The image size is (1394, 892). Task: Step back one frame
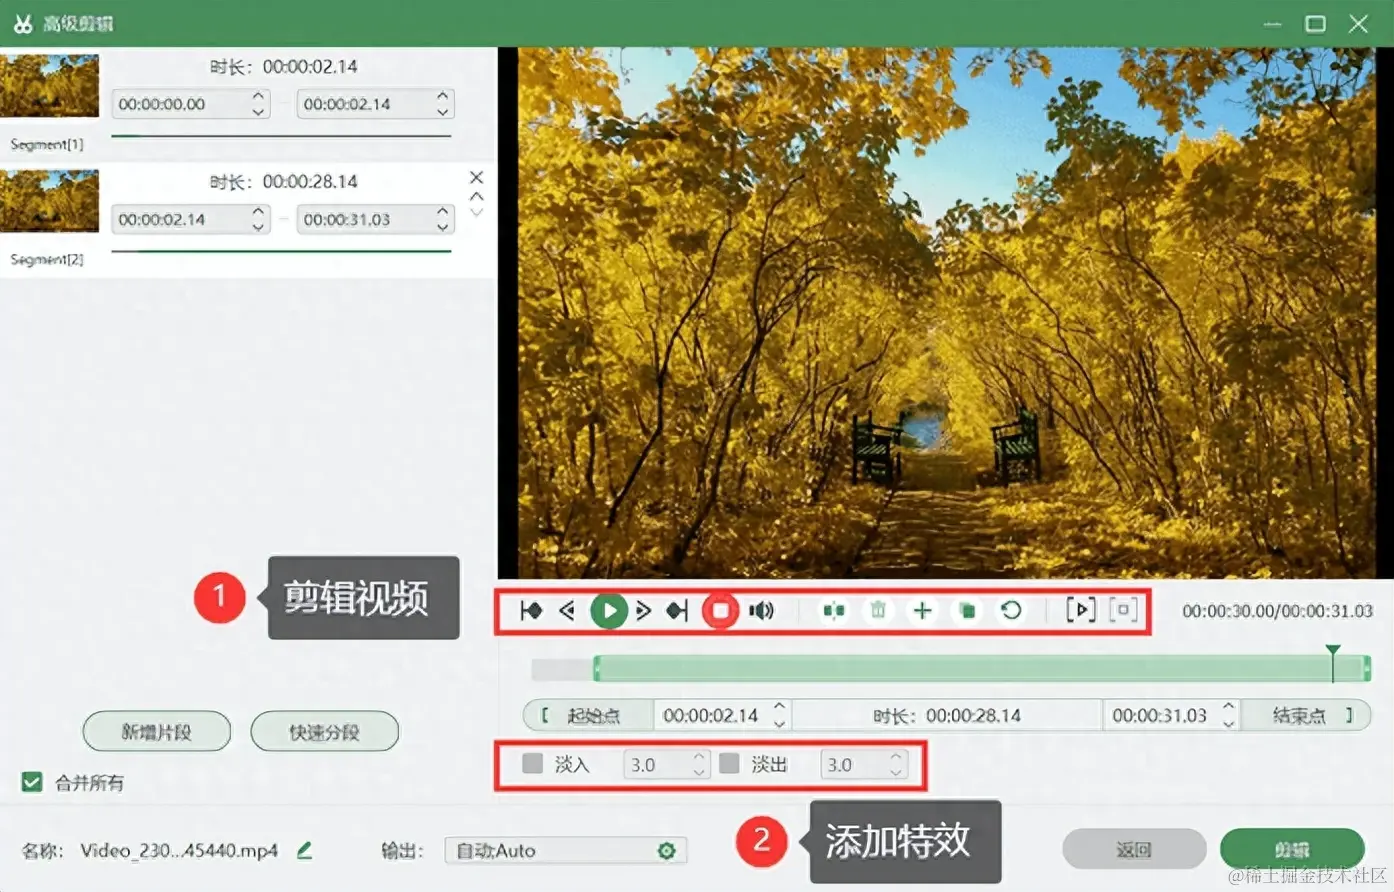click(567, 610)
